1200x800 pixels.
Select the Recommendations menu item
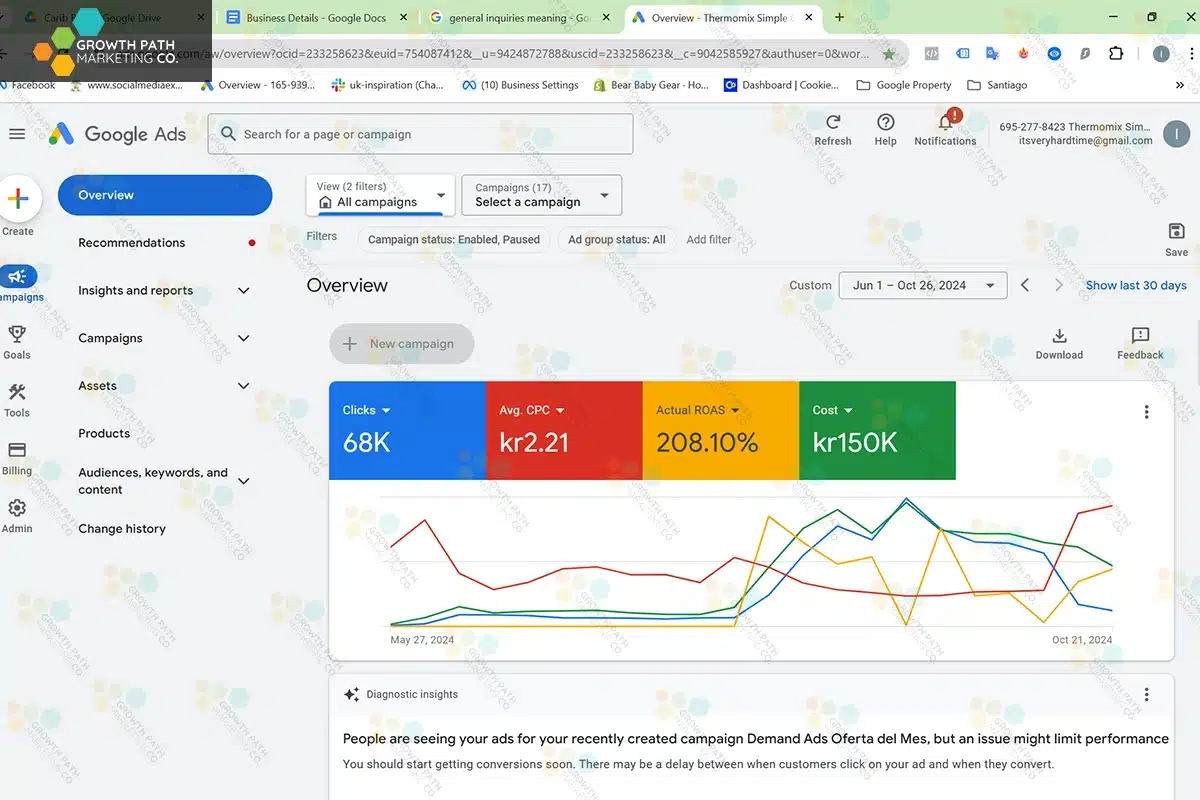[x=132, y=243]
